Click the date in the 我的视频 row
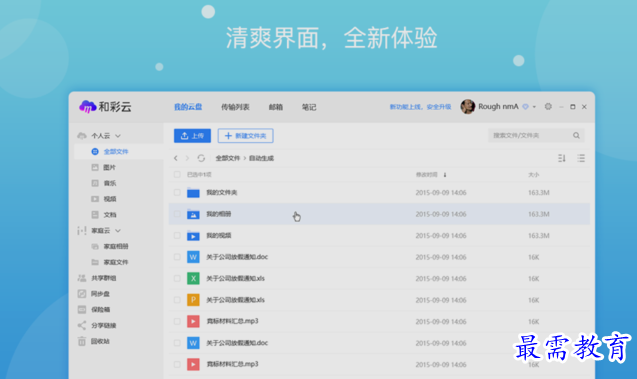Viewport: 637px width, 379px height. [441, 236]
